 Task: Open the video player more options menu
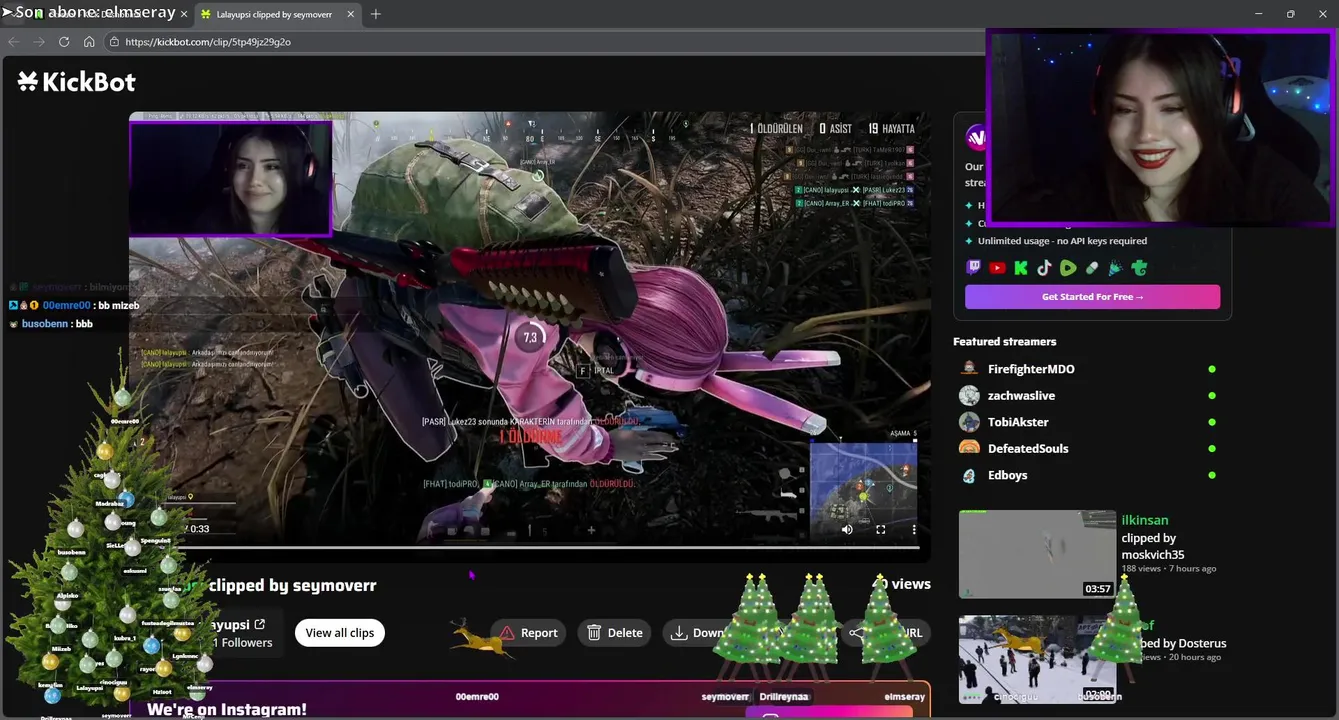914,530
